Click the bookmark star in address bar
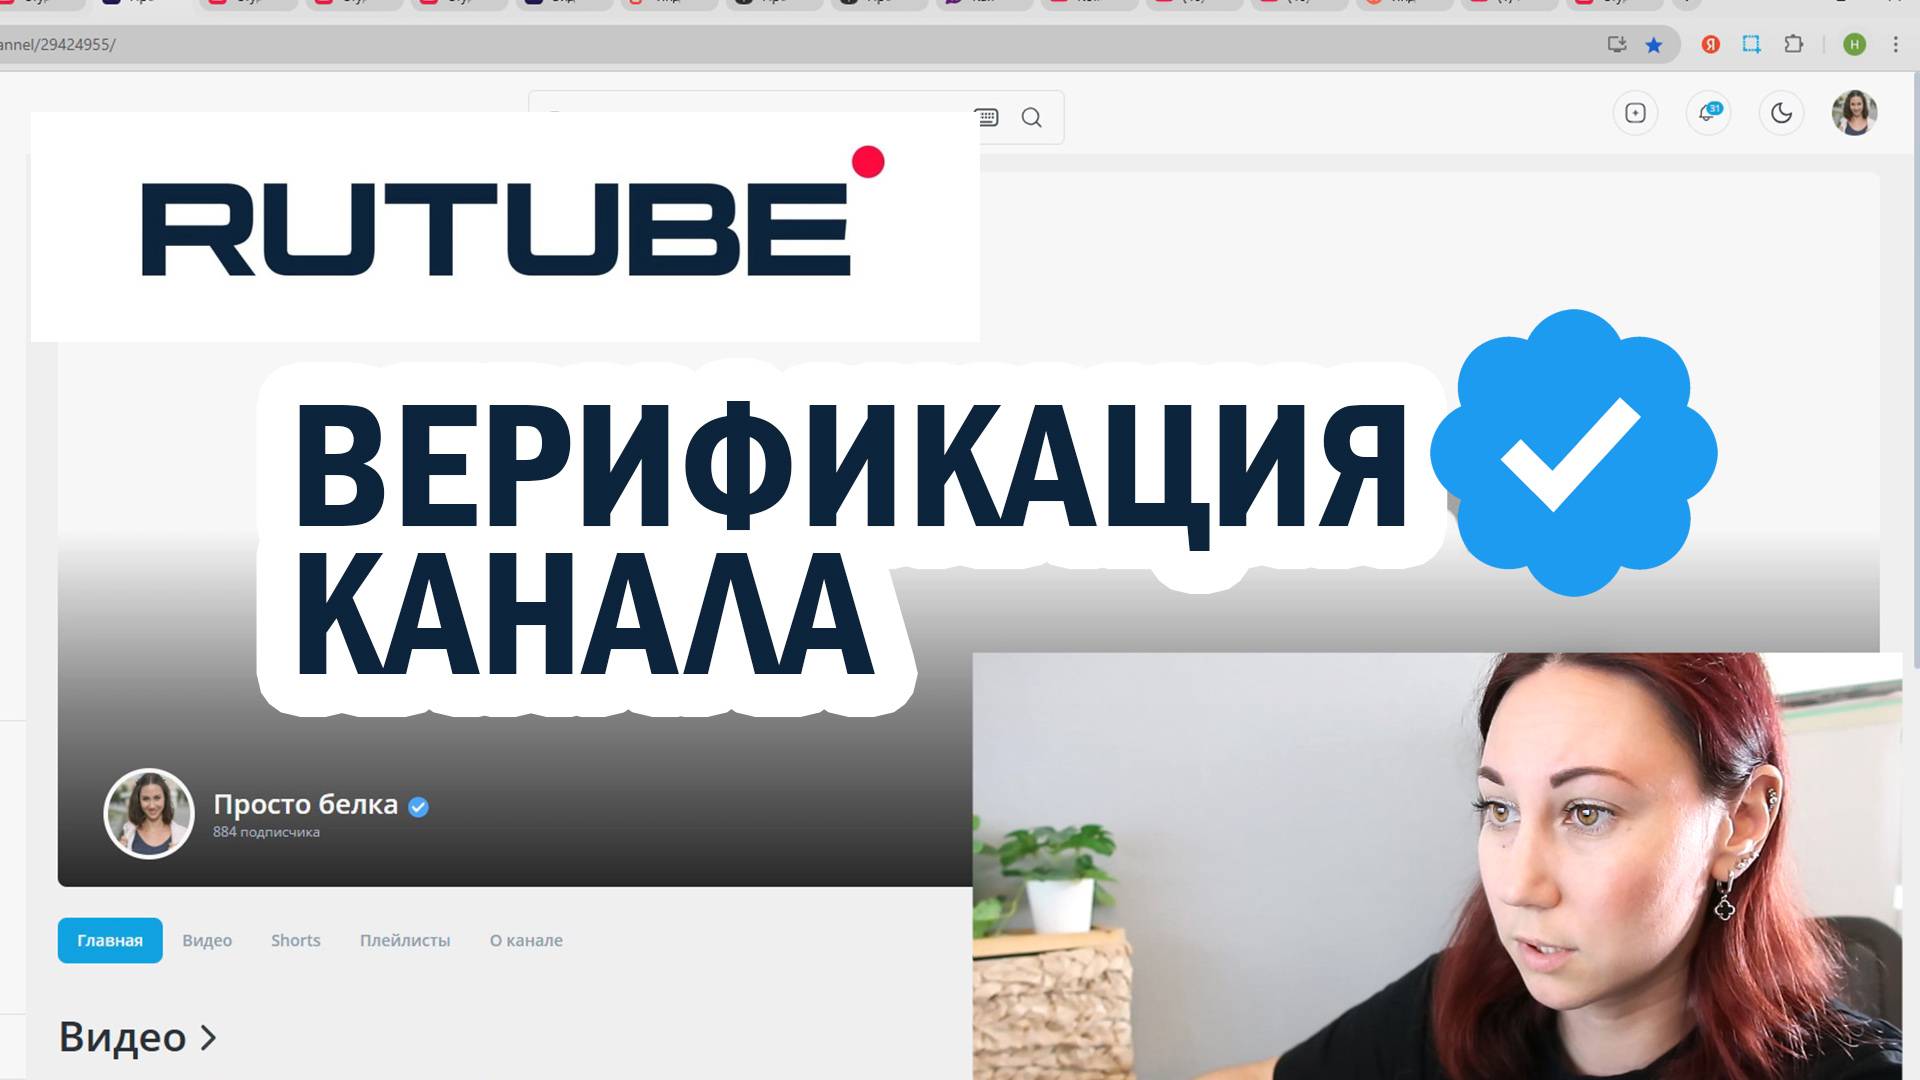 tap(1654, 45)
